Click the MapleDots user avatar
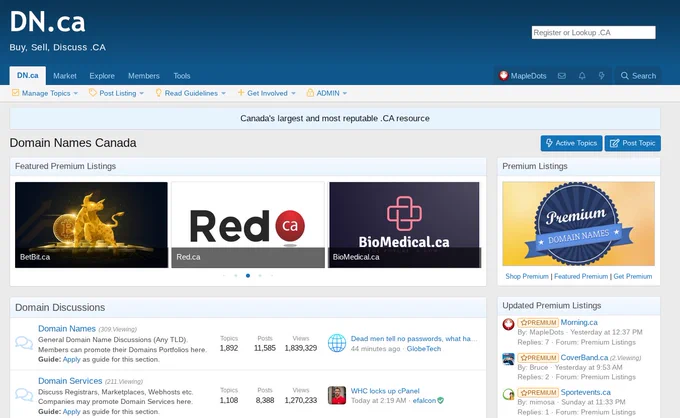This screenshot has width=680, height=418. tap(503, 75)
